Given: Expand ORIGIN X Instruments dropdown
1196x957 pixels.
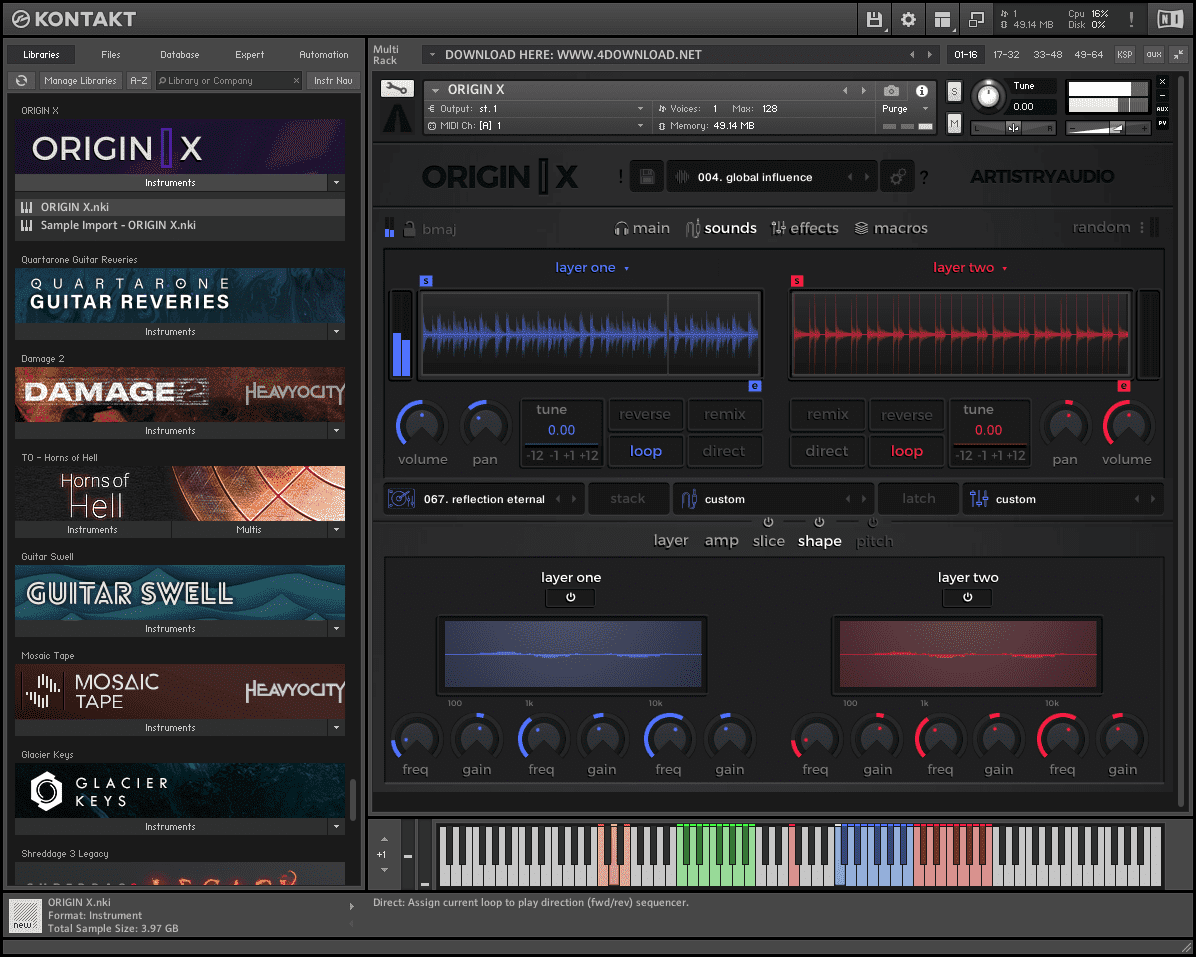Looking at the screenshot, I should (336, 183).
